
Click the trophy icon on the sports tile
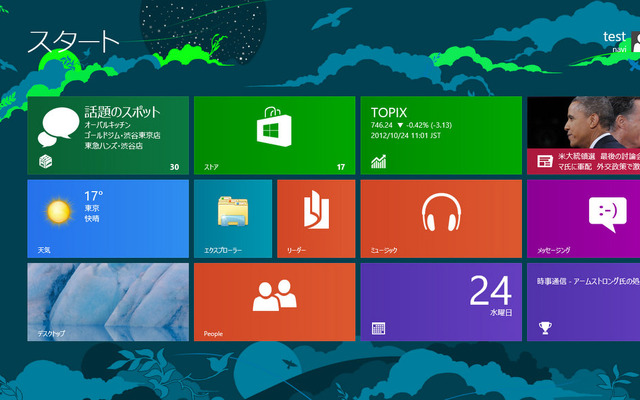click(545, 328)
